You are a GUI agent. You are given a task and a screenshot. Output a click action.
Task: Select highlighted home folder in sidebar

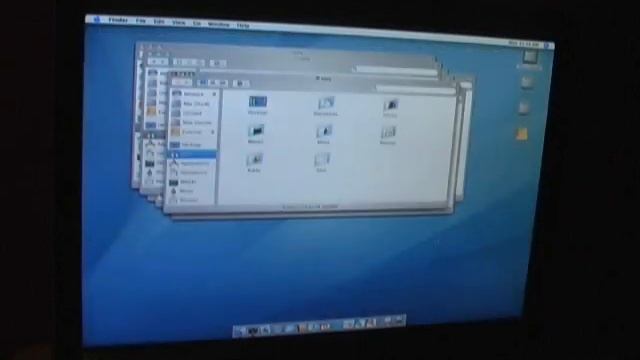coord(192,154)
